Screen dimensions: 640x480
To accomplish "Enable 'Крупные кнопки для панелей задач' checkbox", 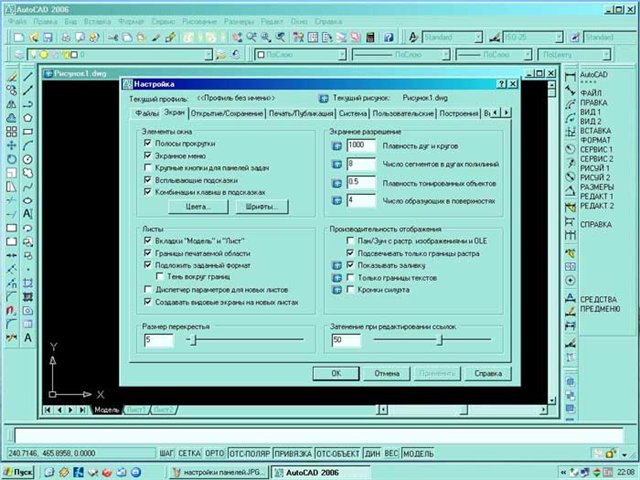I will coord(147,167).
